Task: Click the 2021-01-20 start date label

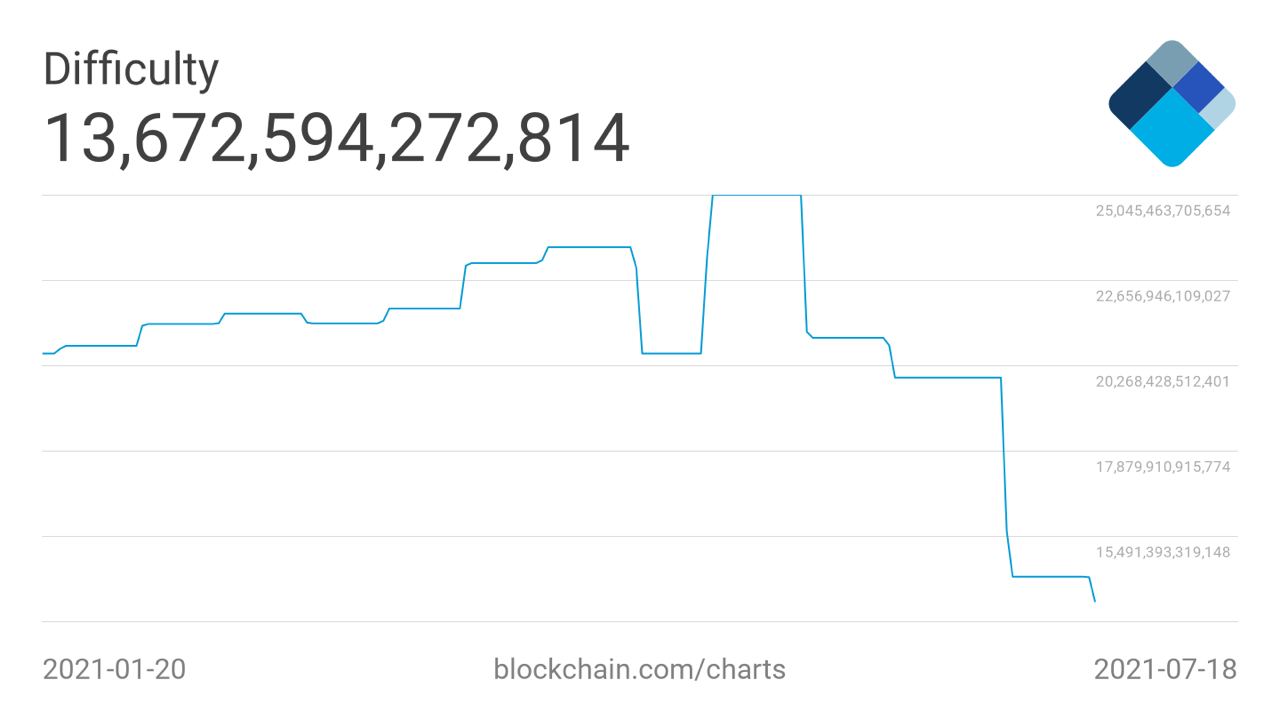Action: click(x=114, y=669)
